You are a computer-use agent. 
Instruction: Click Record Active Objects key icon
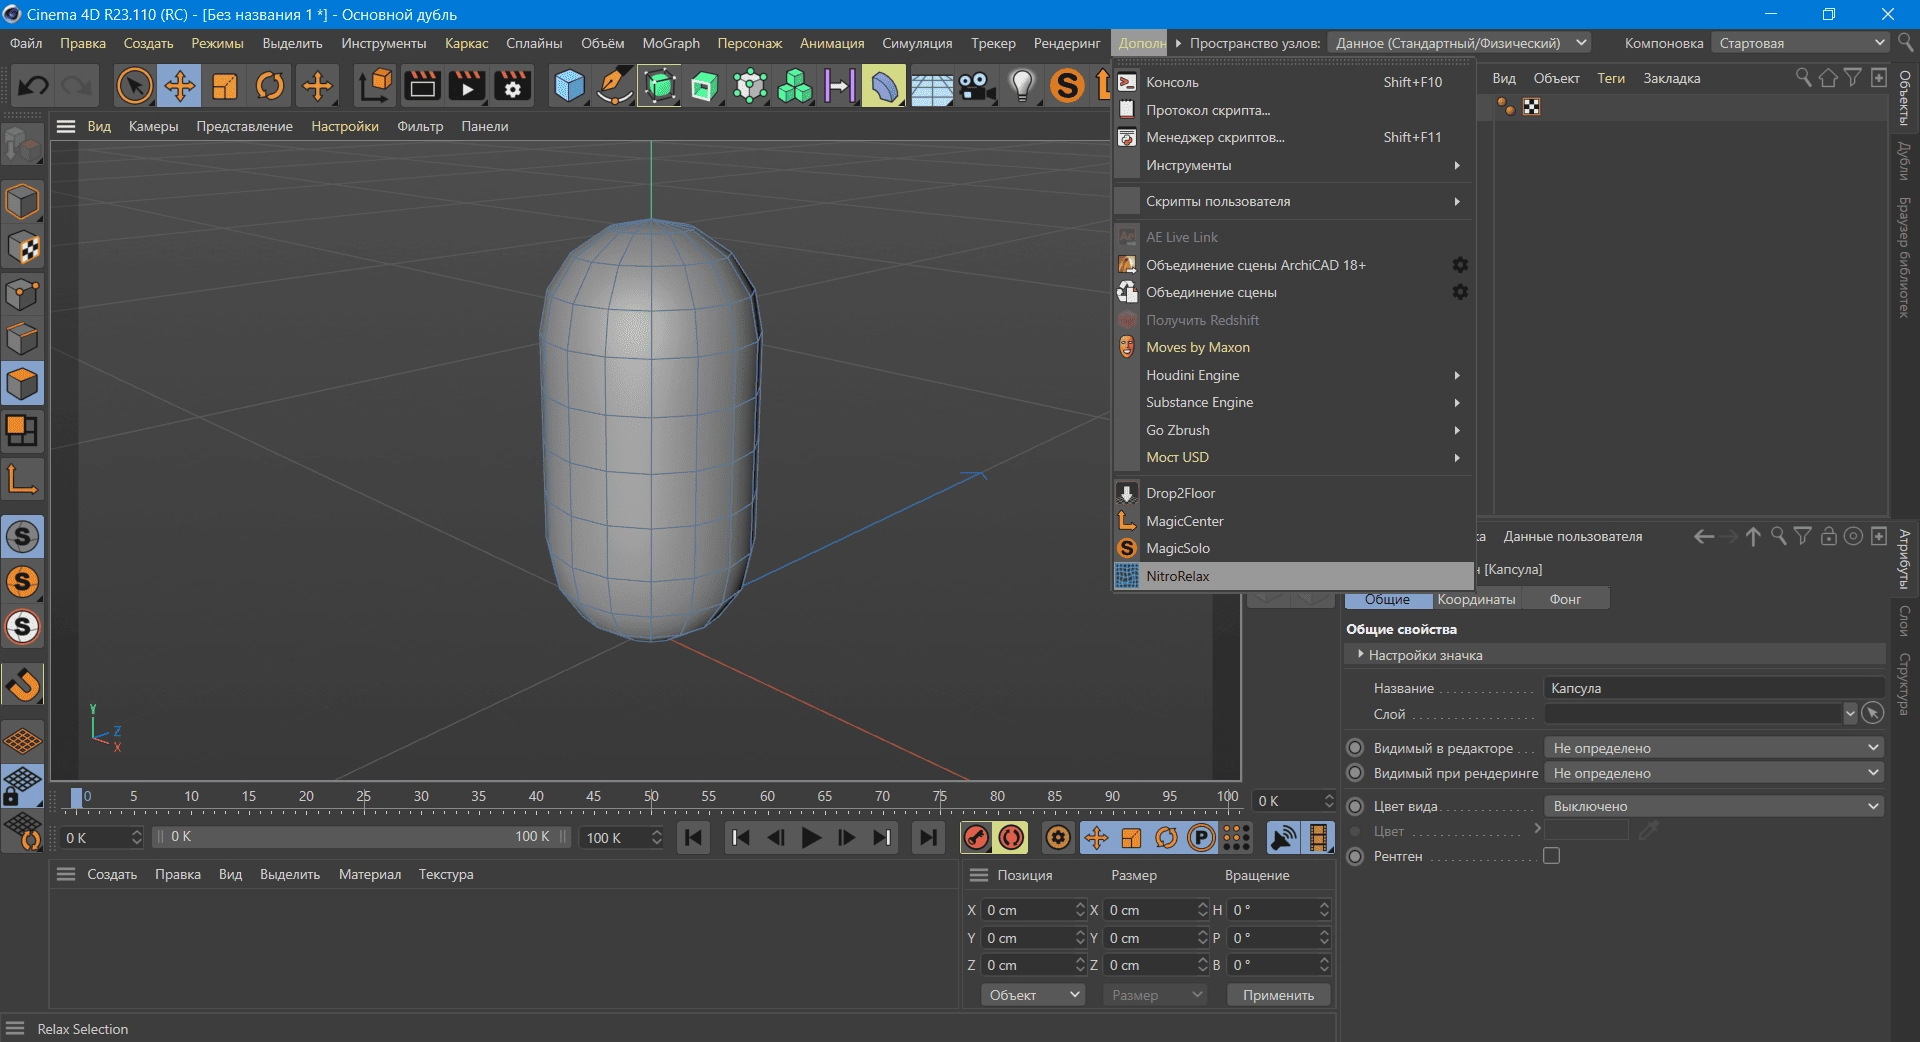pyautogui.click(x=977, y=838)
